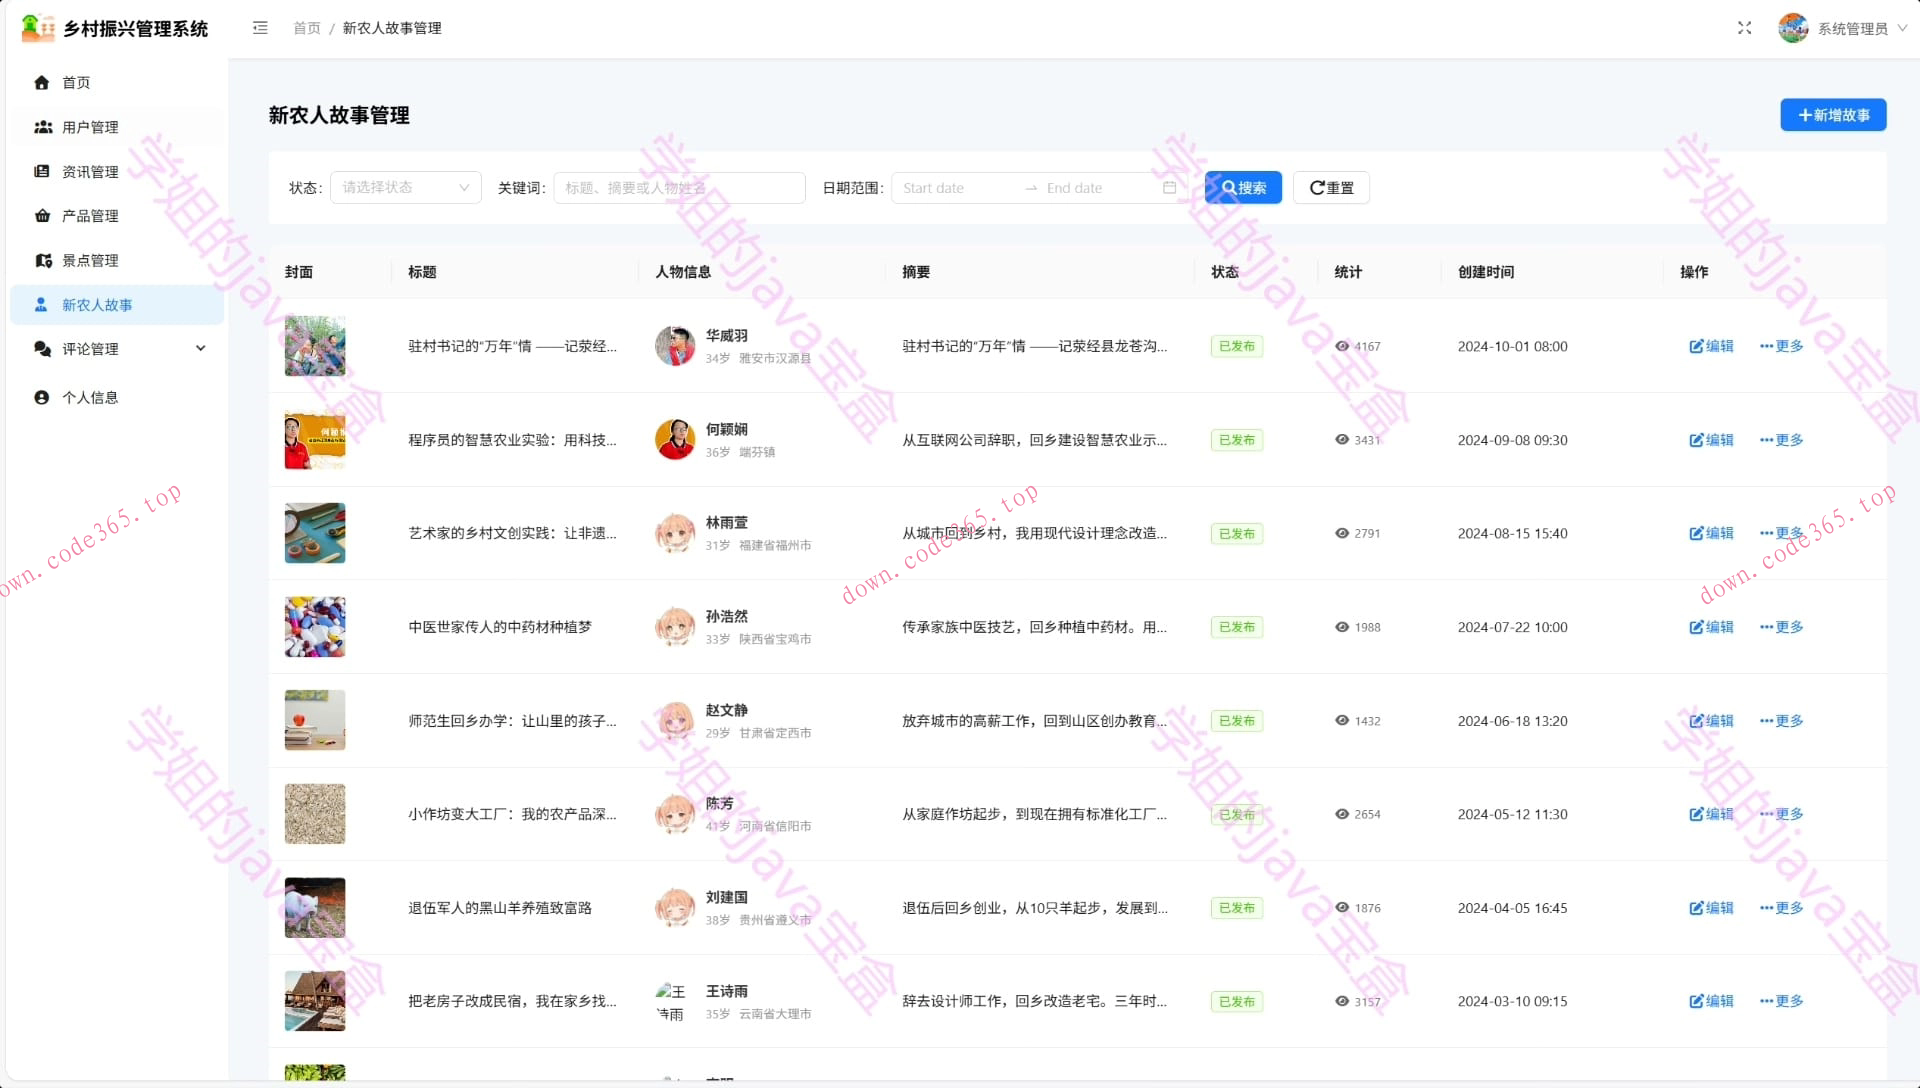Collapse the sidebar using the hamburger icon
The height and width of the screenshot is (1088, 1920).
260,28
